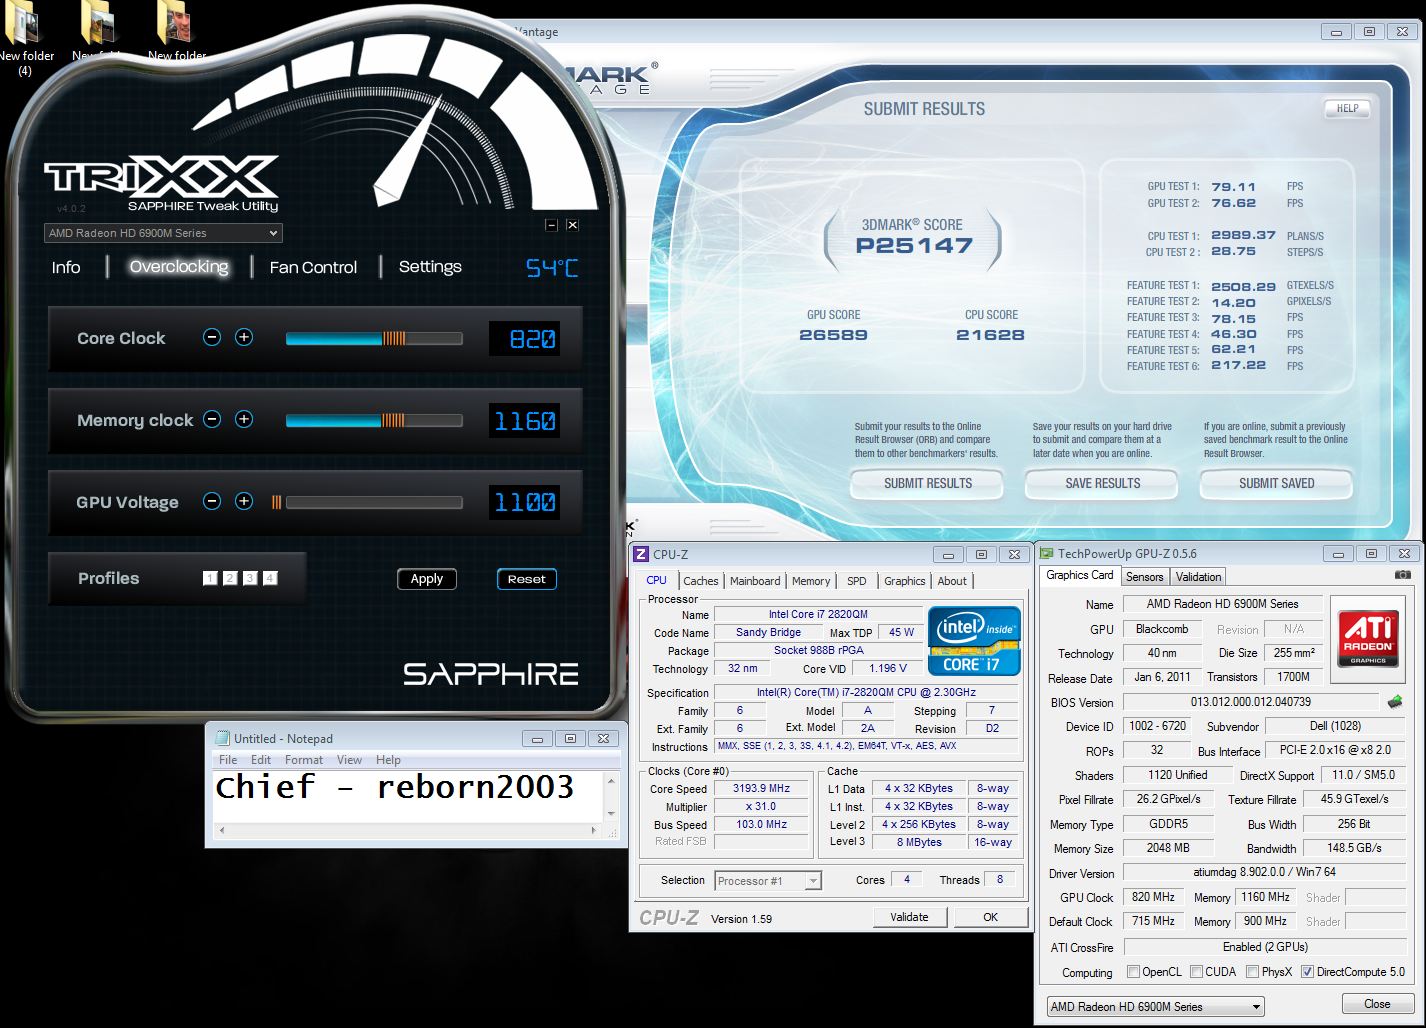Viewport: 1426px width, 1028px height.
Task: Click the Memory clock value 1160 display
Action: click(524, 421)
